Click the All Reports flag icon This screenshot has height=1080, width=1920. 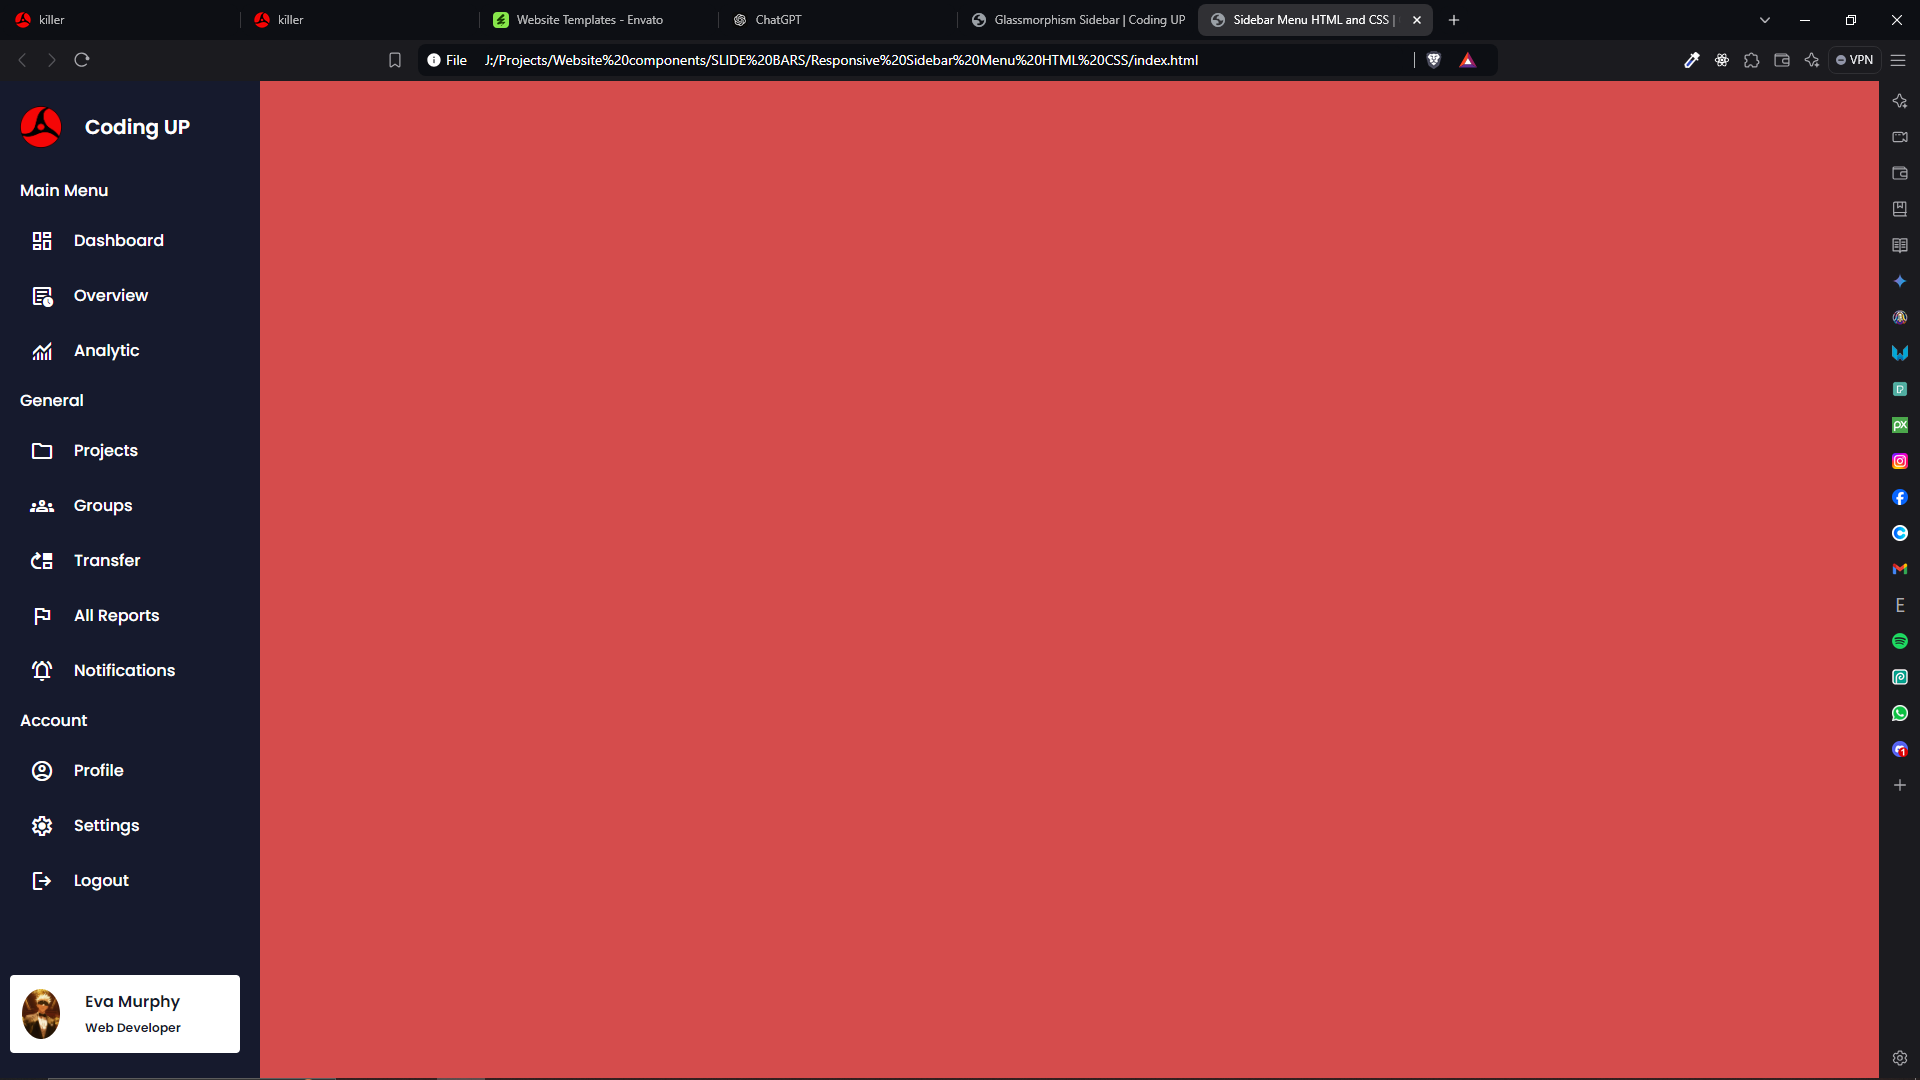[x=42, y=616]
